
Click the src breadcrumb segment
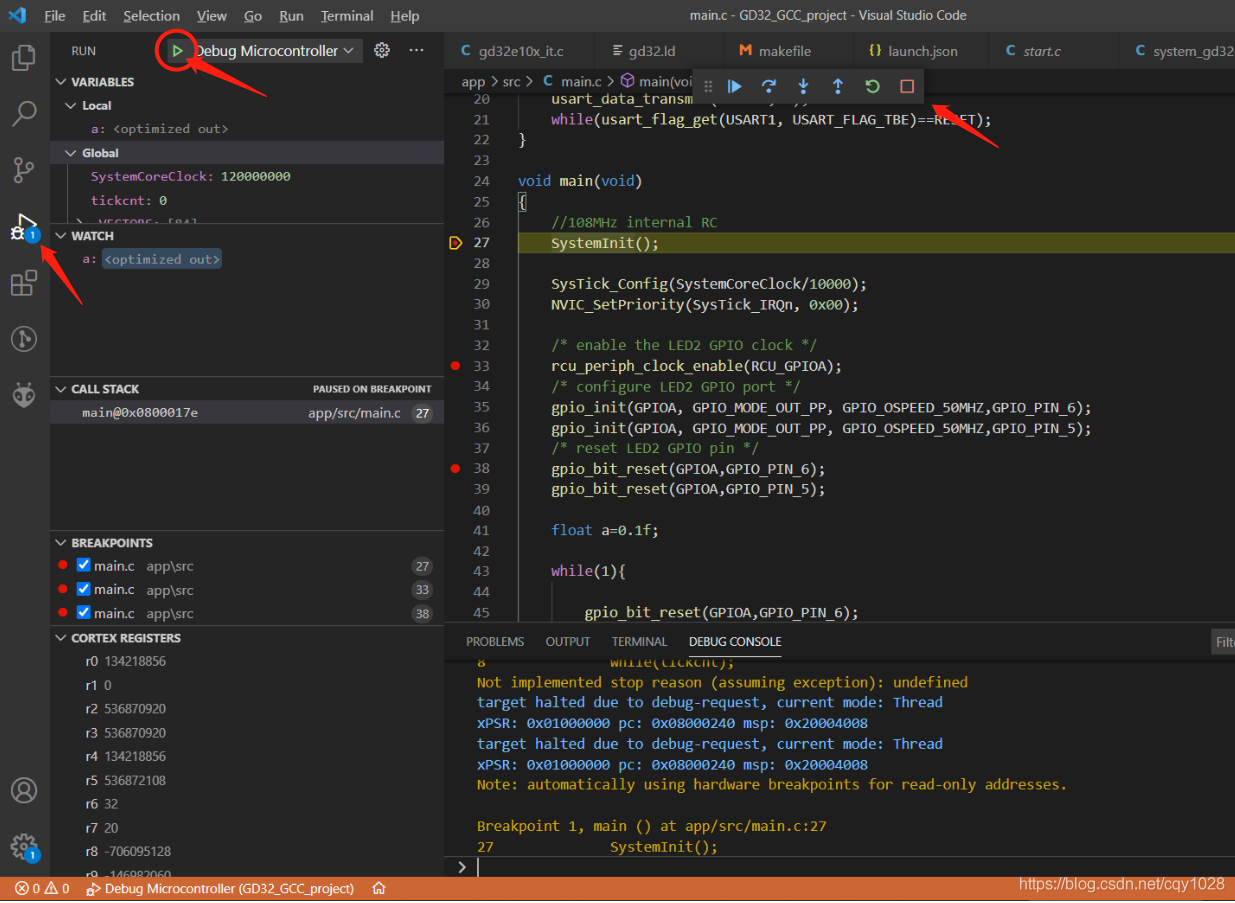pyautogui.click(x=513, y=82)
